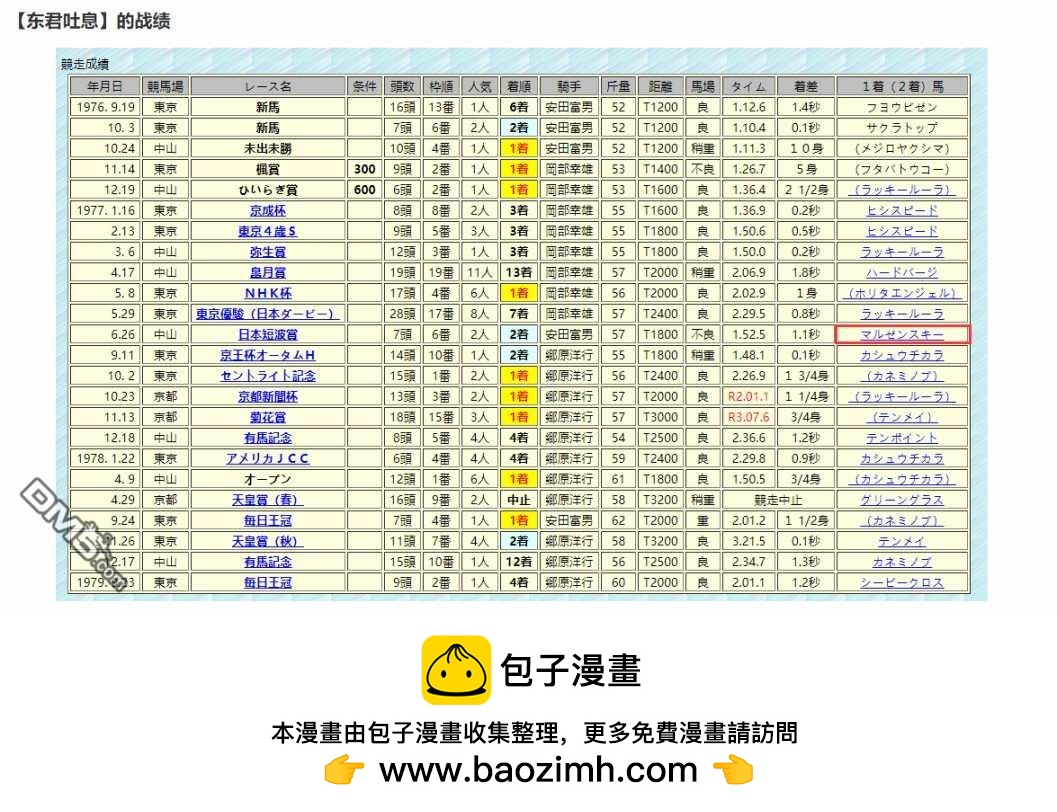
Task: Select the (メジロヤクシマ) cell
Action: pos(902,148)
